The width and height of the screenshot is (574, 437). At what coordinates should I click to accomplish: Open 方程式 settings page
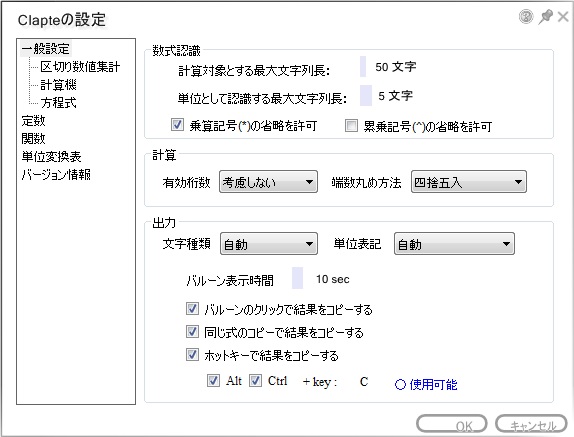click(58, 102)
